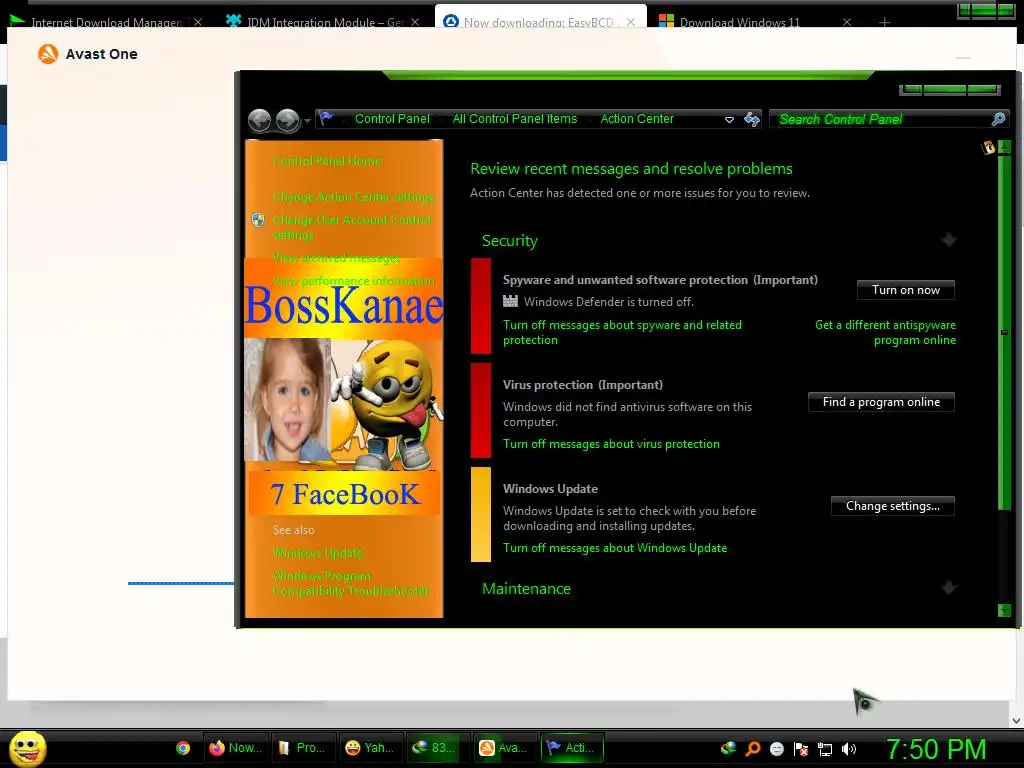The width and height of the screenshot is (1024, 768).
Task: Click the Turn on now button
Action: [x=906, y=290]
